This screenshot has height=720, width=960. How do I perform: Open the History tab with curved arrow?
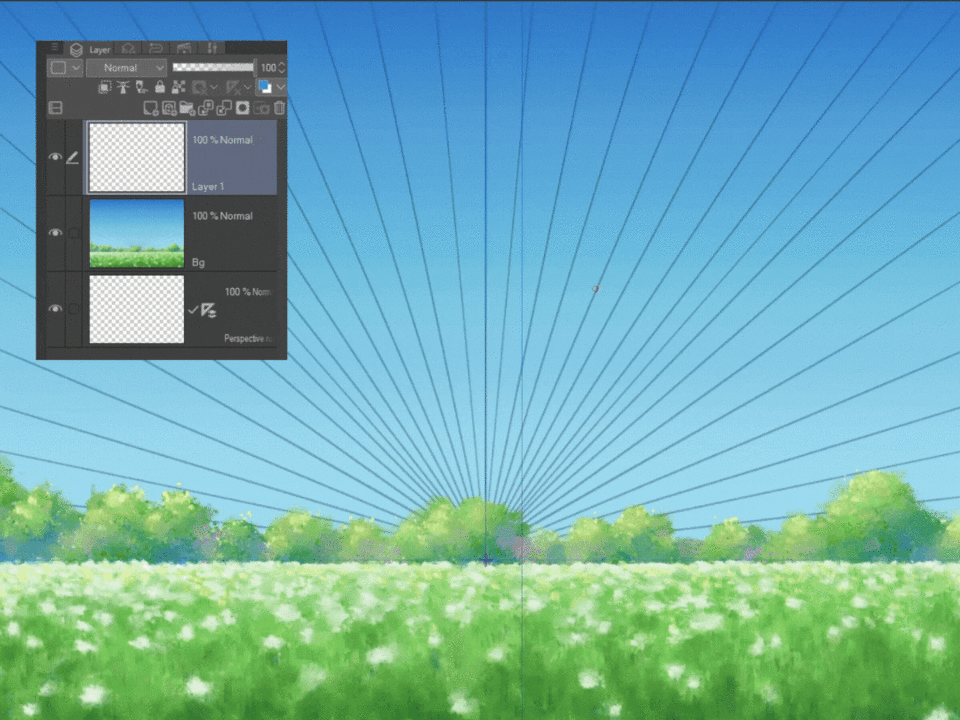point(156,48)
